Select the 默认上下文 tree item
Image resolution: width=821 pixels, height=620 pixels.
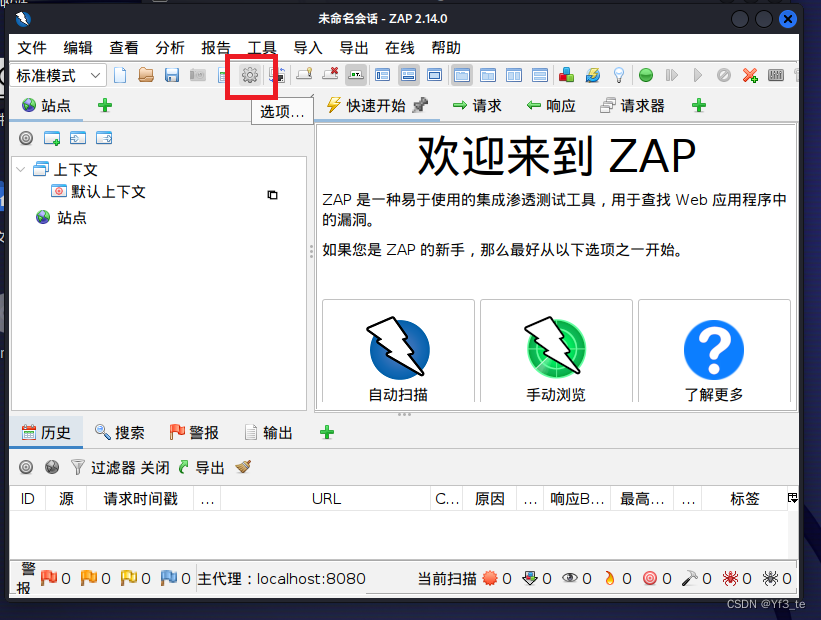pos(98,192)
